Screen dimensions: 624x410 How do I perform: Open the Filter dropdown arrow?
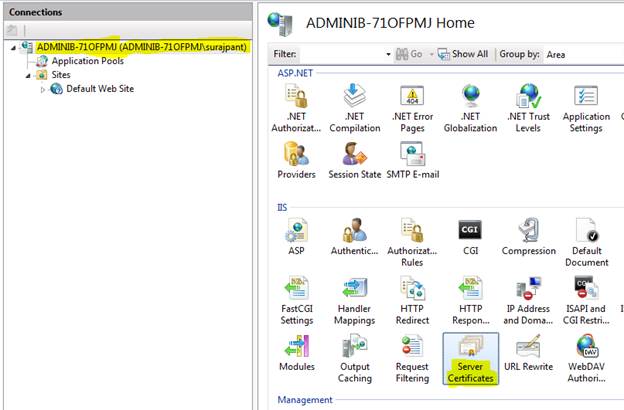click(388, 54)
